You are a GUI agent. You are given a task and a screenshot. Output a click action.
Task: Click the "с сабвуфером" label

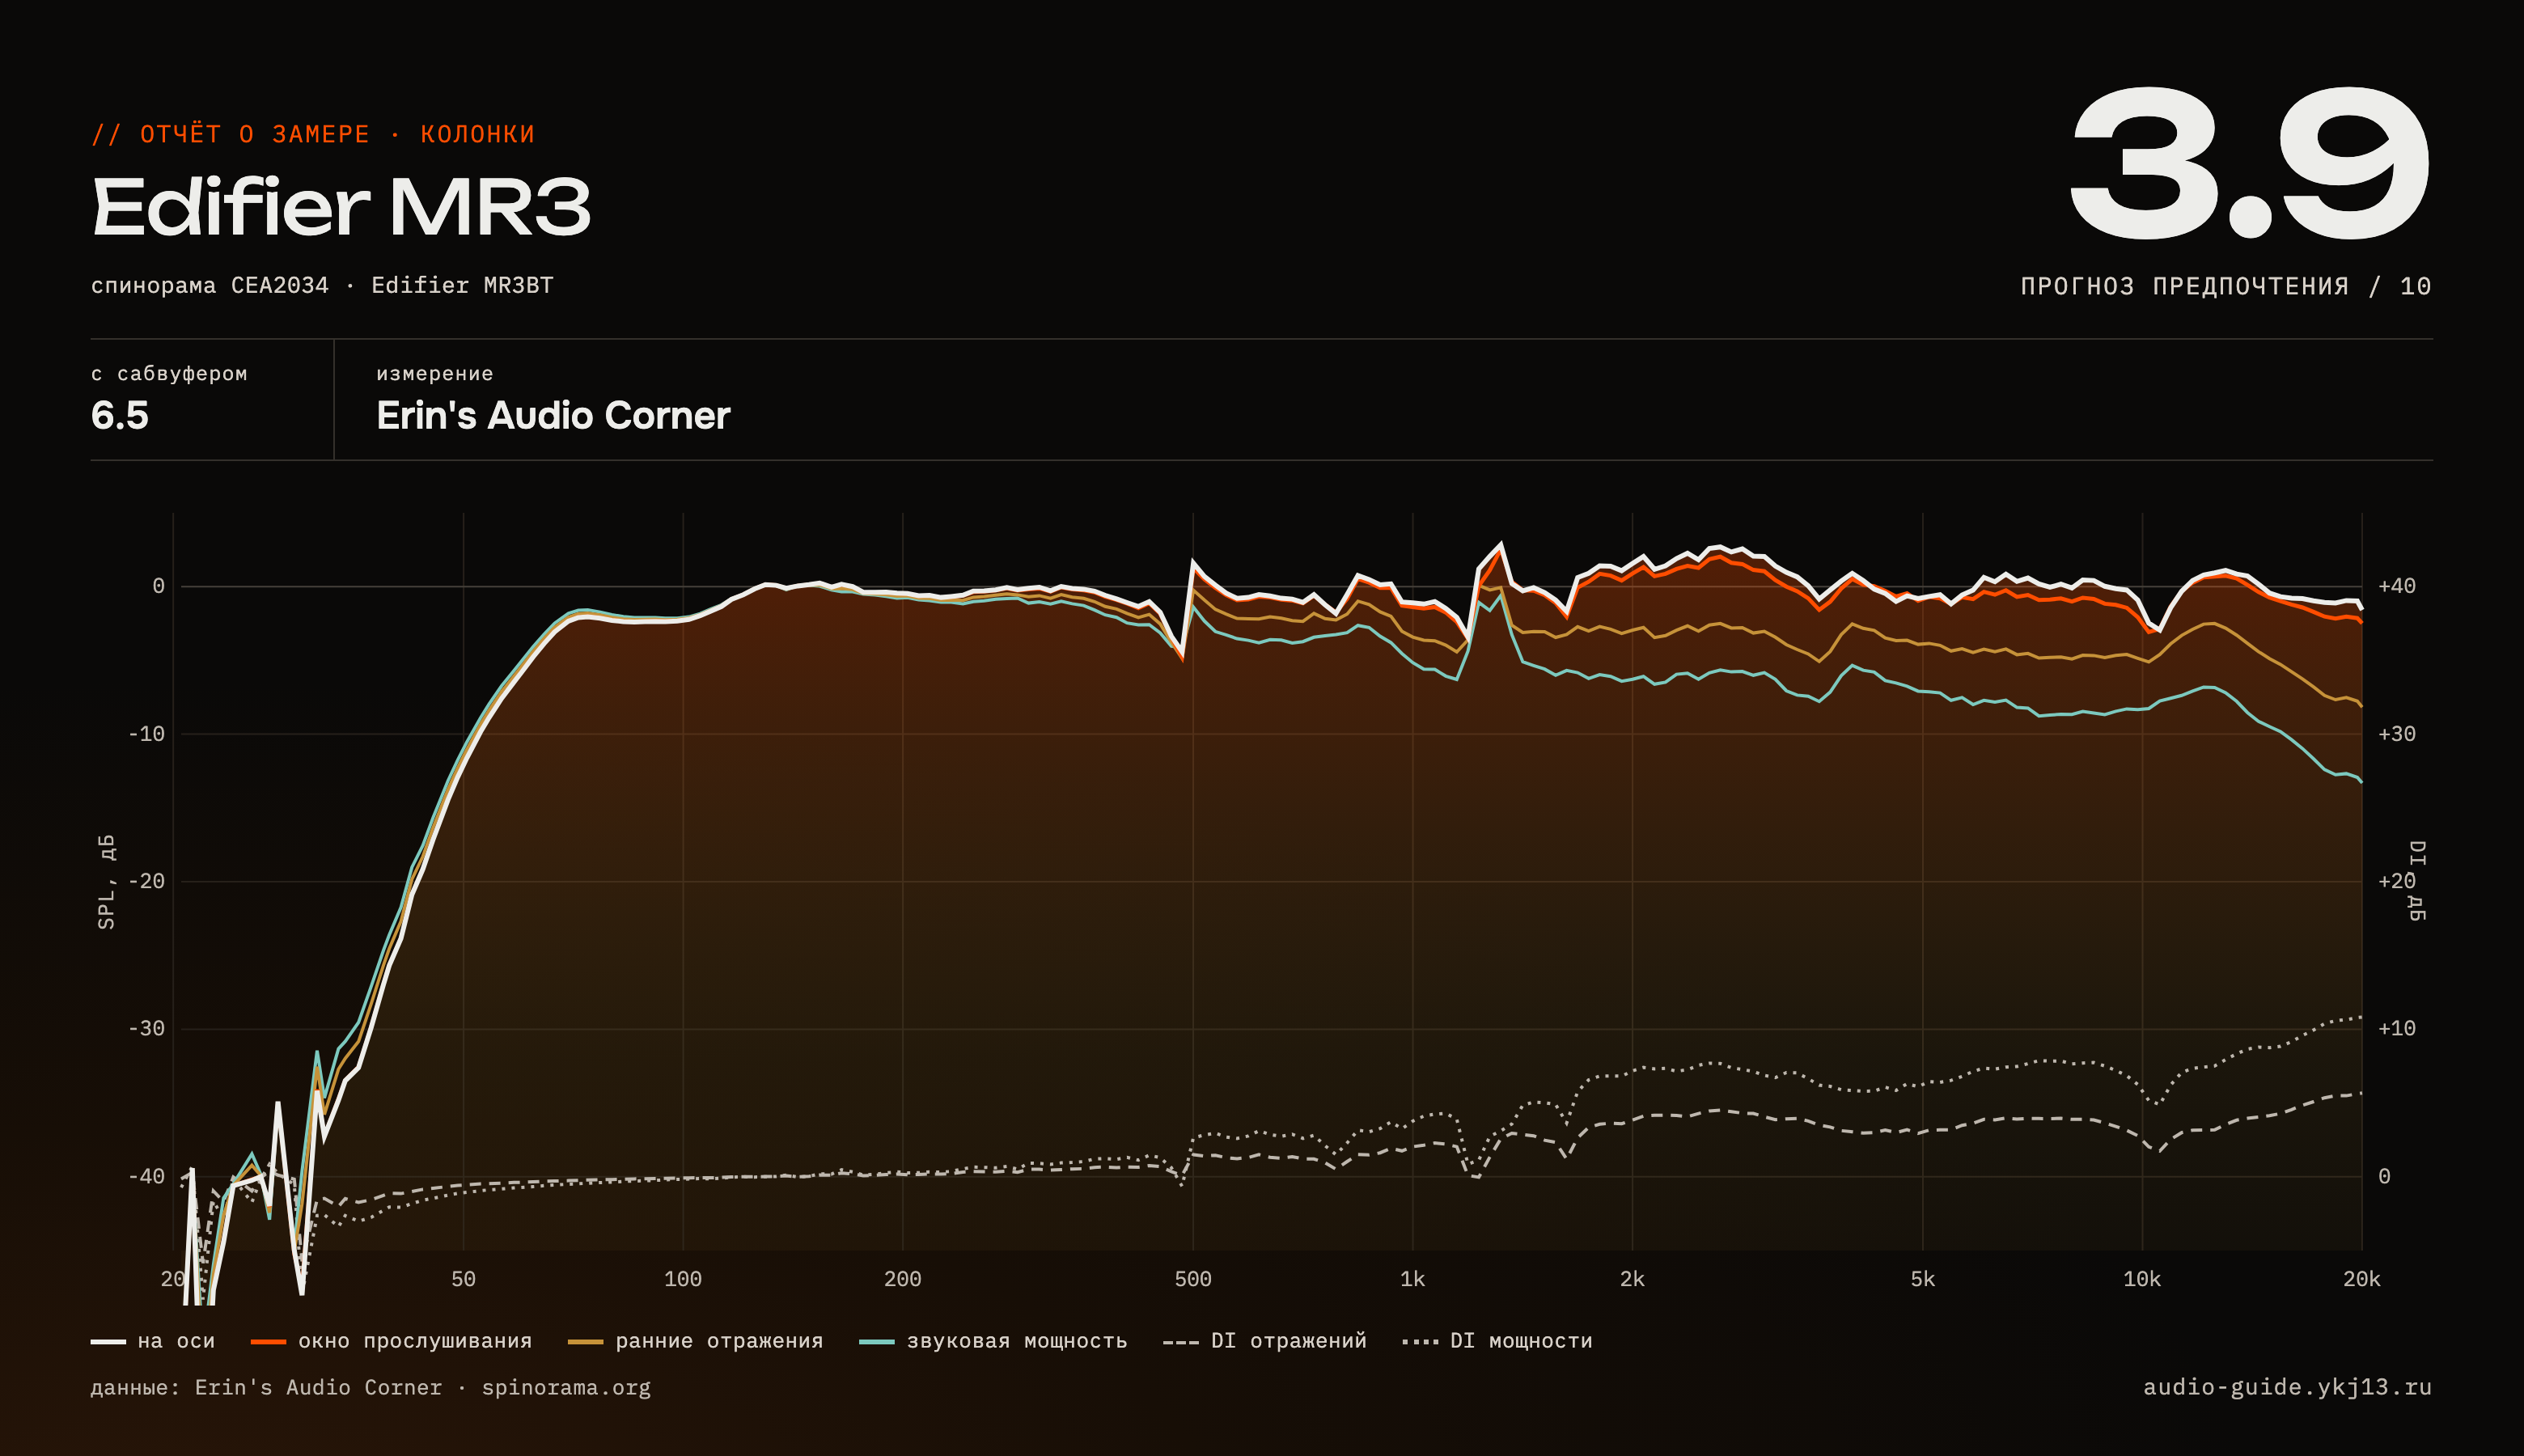[x=169, y=373]
